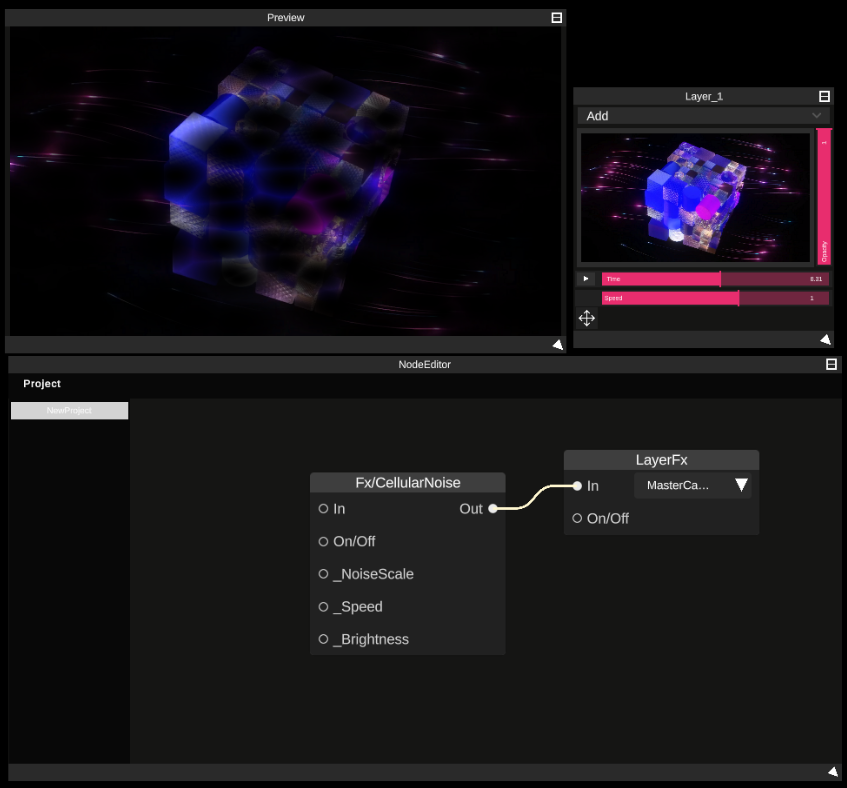
Task: Click the resize arrow at the Layer_1 panel corner
Action: [x=823, y=339]
